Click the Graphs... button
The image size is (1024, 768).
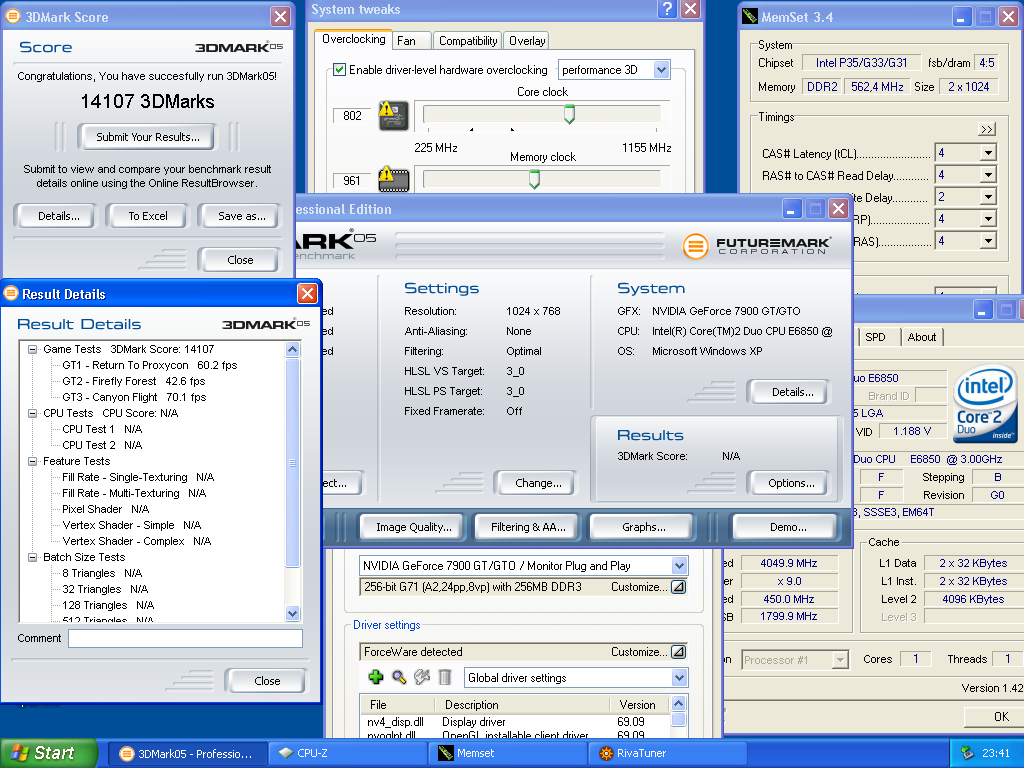[x=643, y=527]
